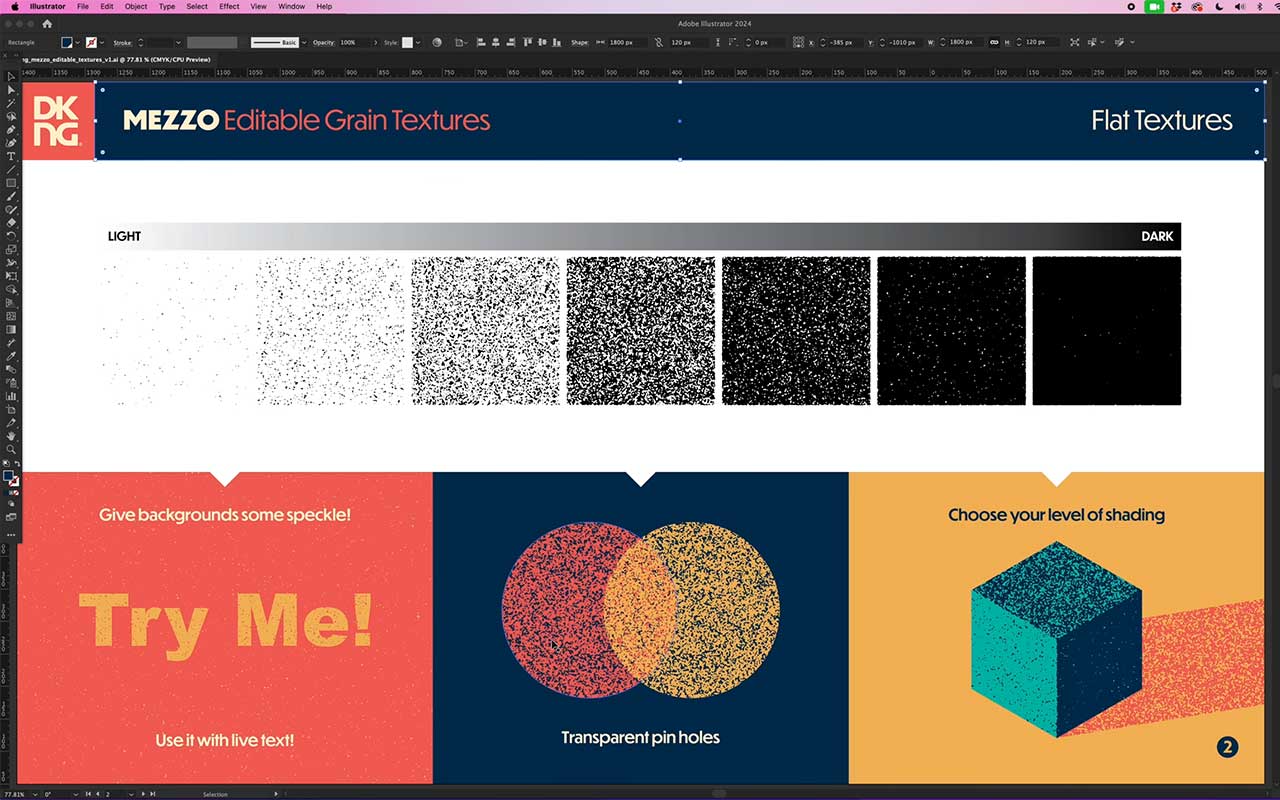Select the Direct Selection tool
The width and height of the screenshot is (1280, 800).
11,89
